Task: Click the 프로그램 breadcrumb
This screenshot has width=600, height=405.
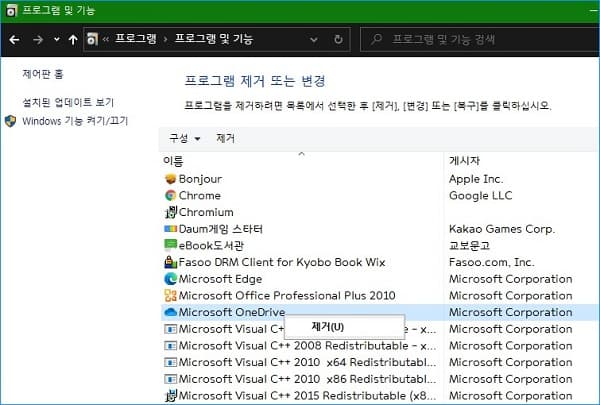Action: tap(136, 39)
